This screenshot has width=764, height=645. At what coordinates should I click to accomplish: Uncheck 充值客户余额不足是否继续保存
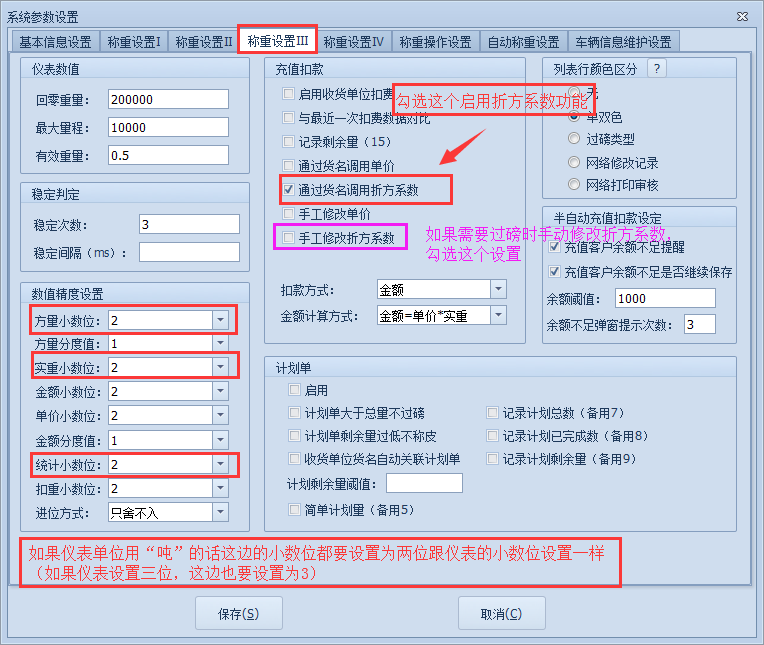click(x=554, y=271)
